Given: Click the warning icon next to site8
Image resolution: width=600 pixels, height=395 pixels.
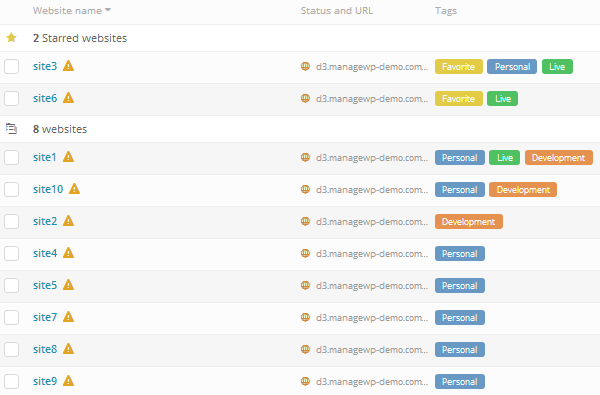Looking at the screenshot, I should click(x=68, y=349).
